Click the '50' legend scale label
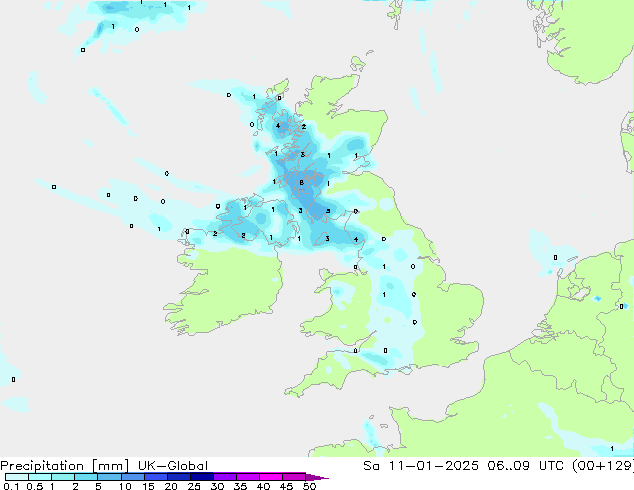Viewport: 634px width, 490px height. pyautogui.click(x=309, y=486)
